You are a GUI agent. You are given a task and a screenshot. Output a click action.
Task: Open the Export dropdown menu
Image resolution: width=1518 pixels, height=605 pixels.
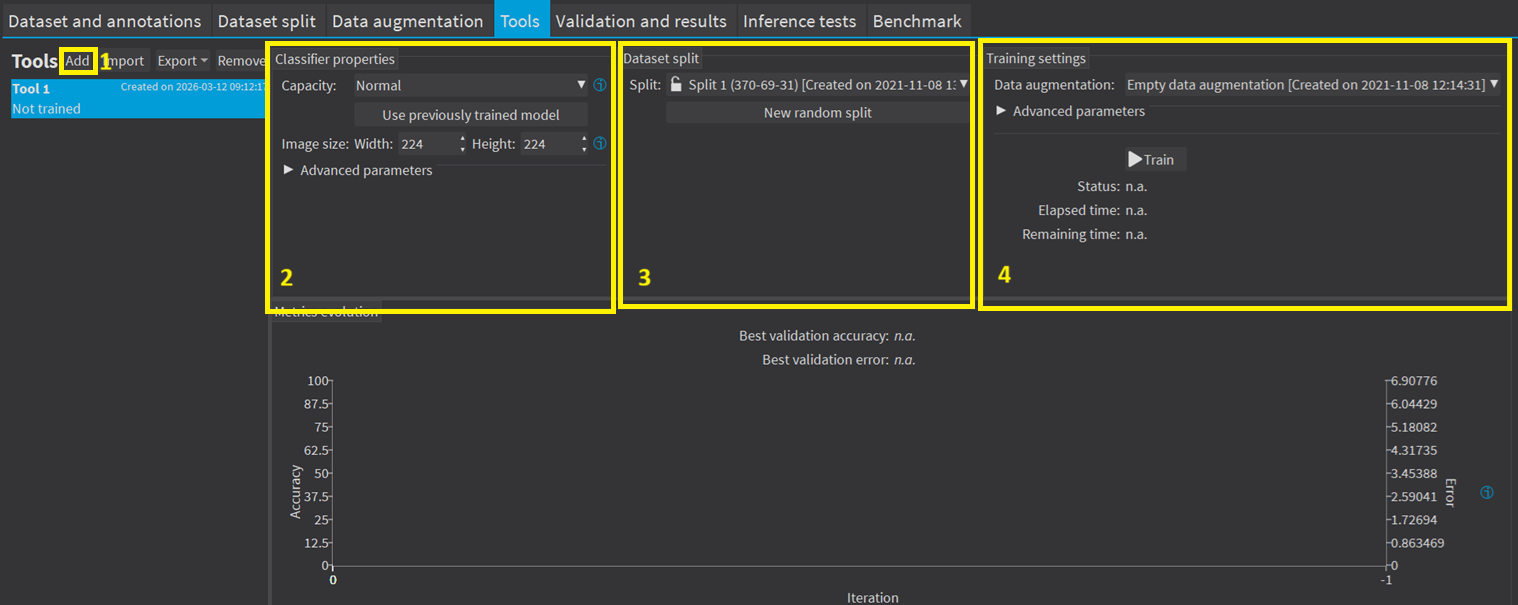(x=182, y=61)
